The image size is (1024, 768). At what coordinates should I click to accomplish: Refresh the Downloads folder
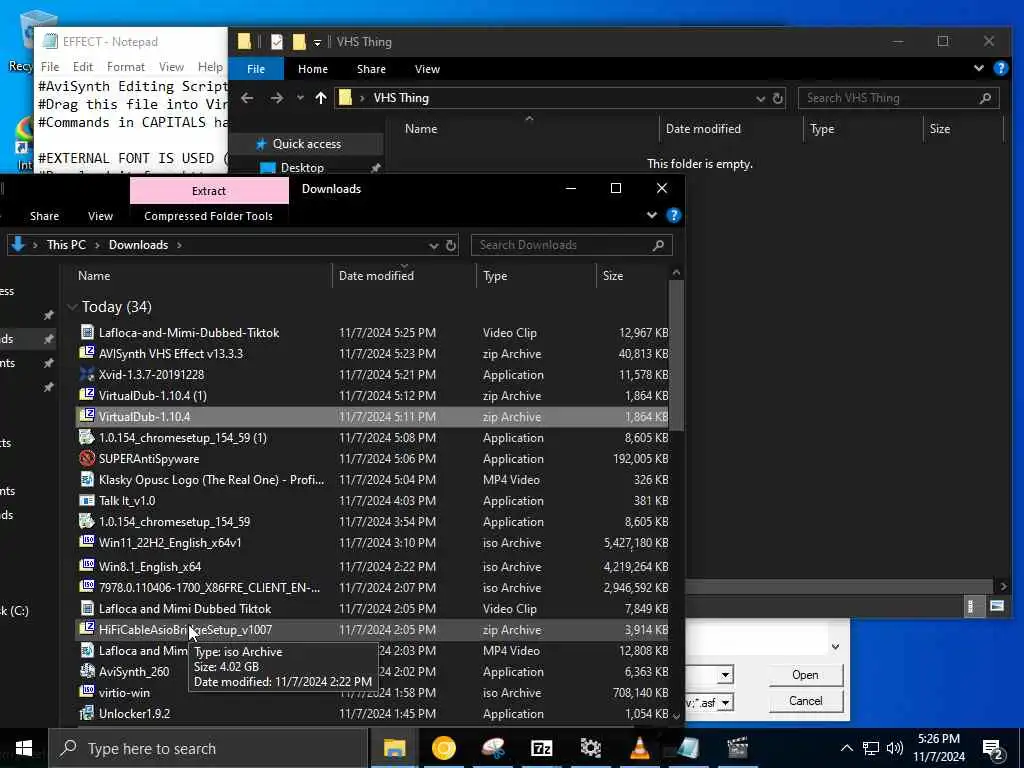[x=451, y=245]
